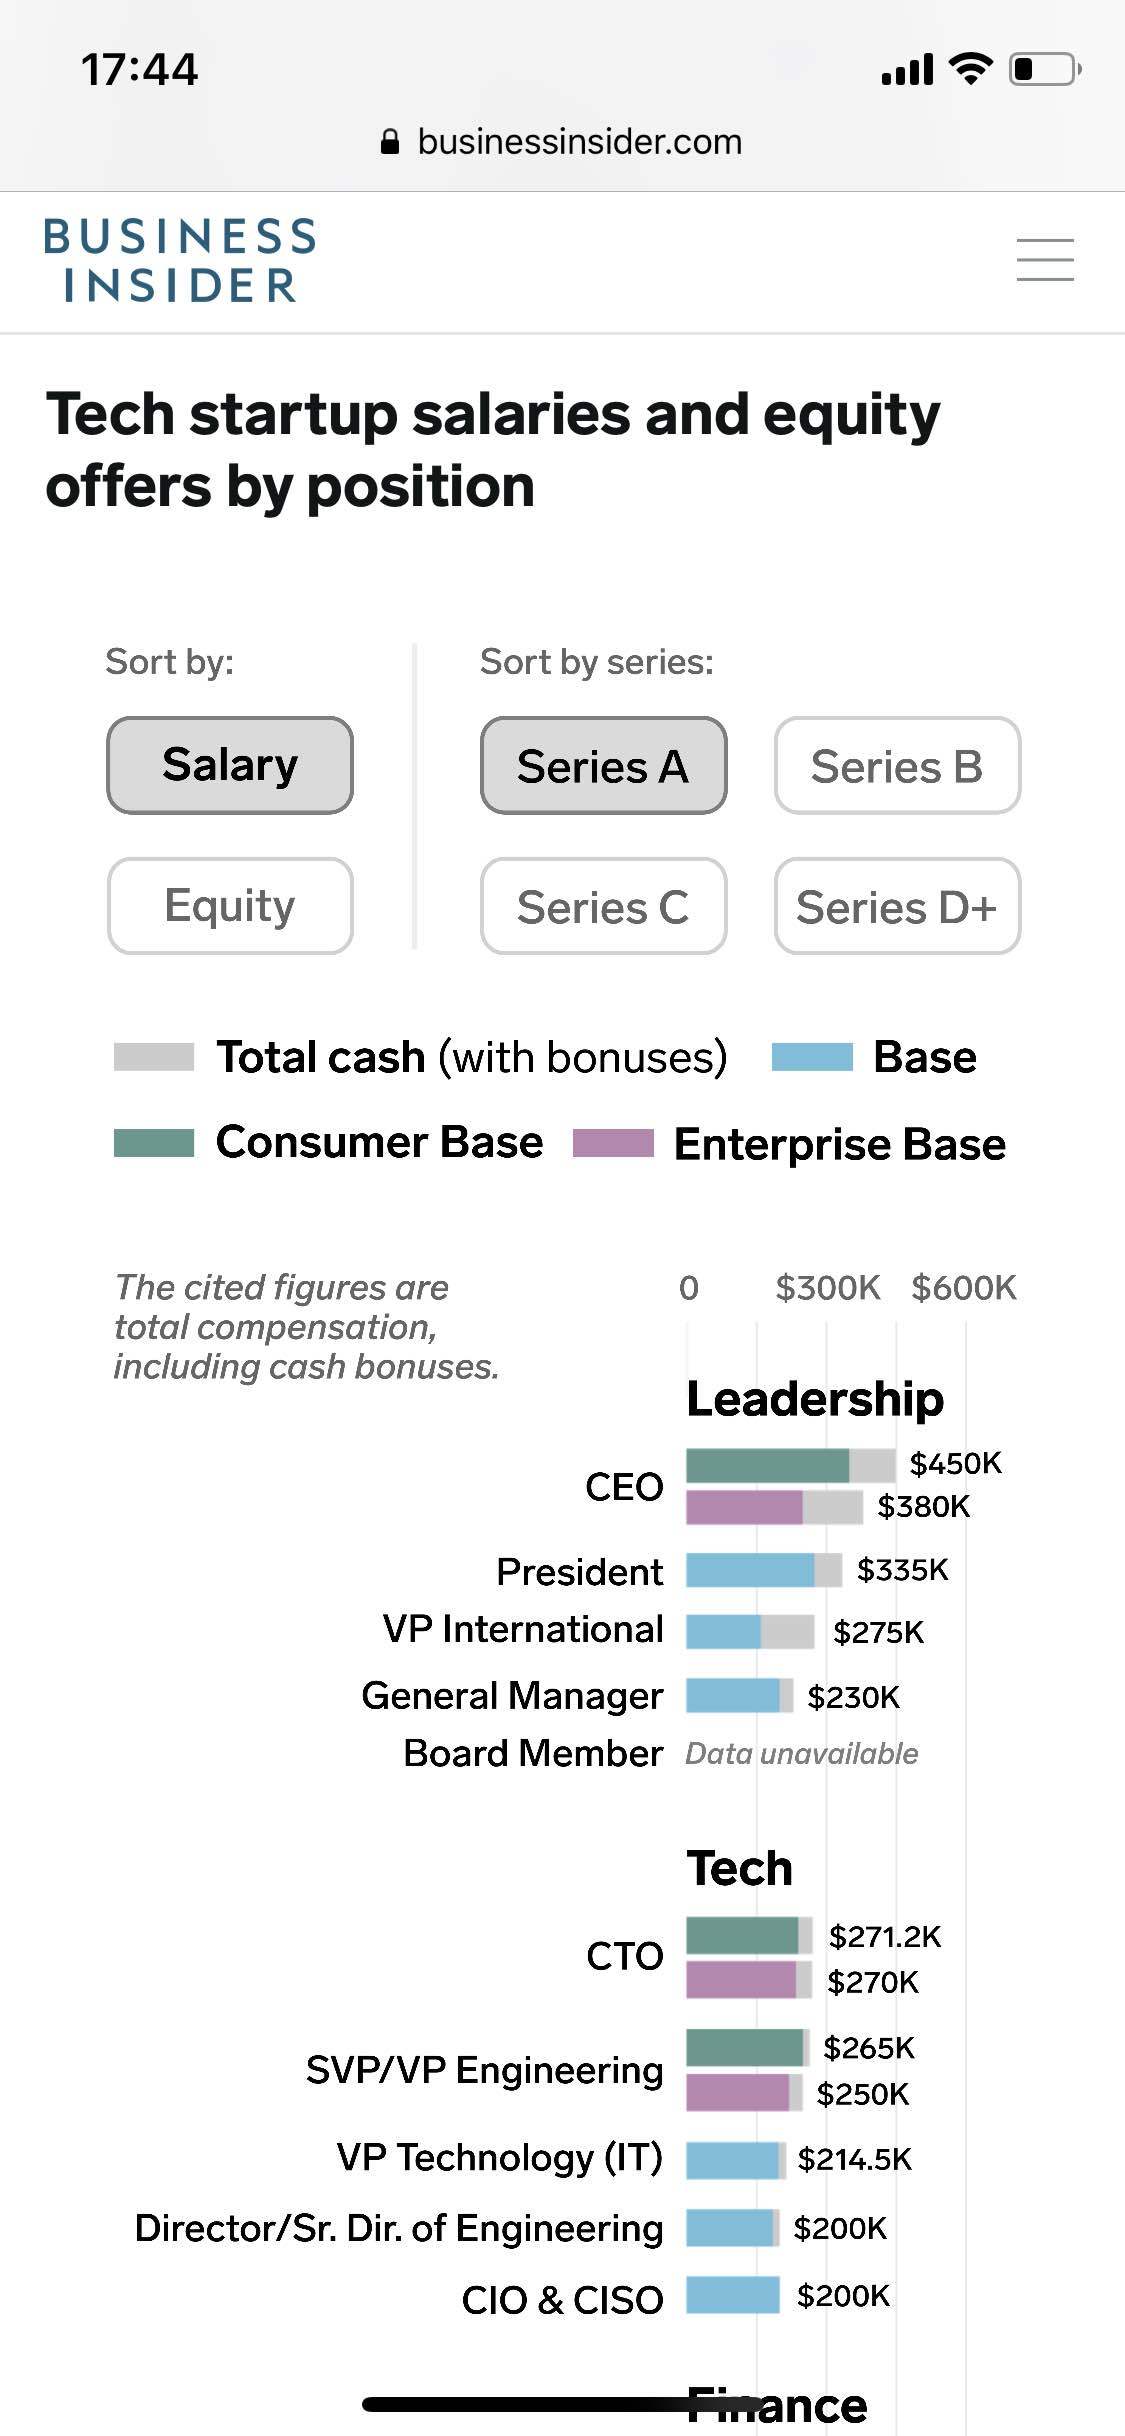The width and height of the screenshot is (1125, 2436).
Task: Tap the businessinsider.com address bar
Action: tap(579, 142)
